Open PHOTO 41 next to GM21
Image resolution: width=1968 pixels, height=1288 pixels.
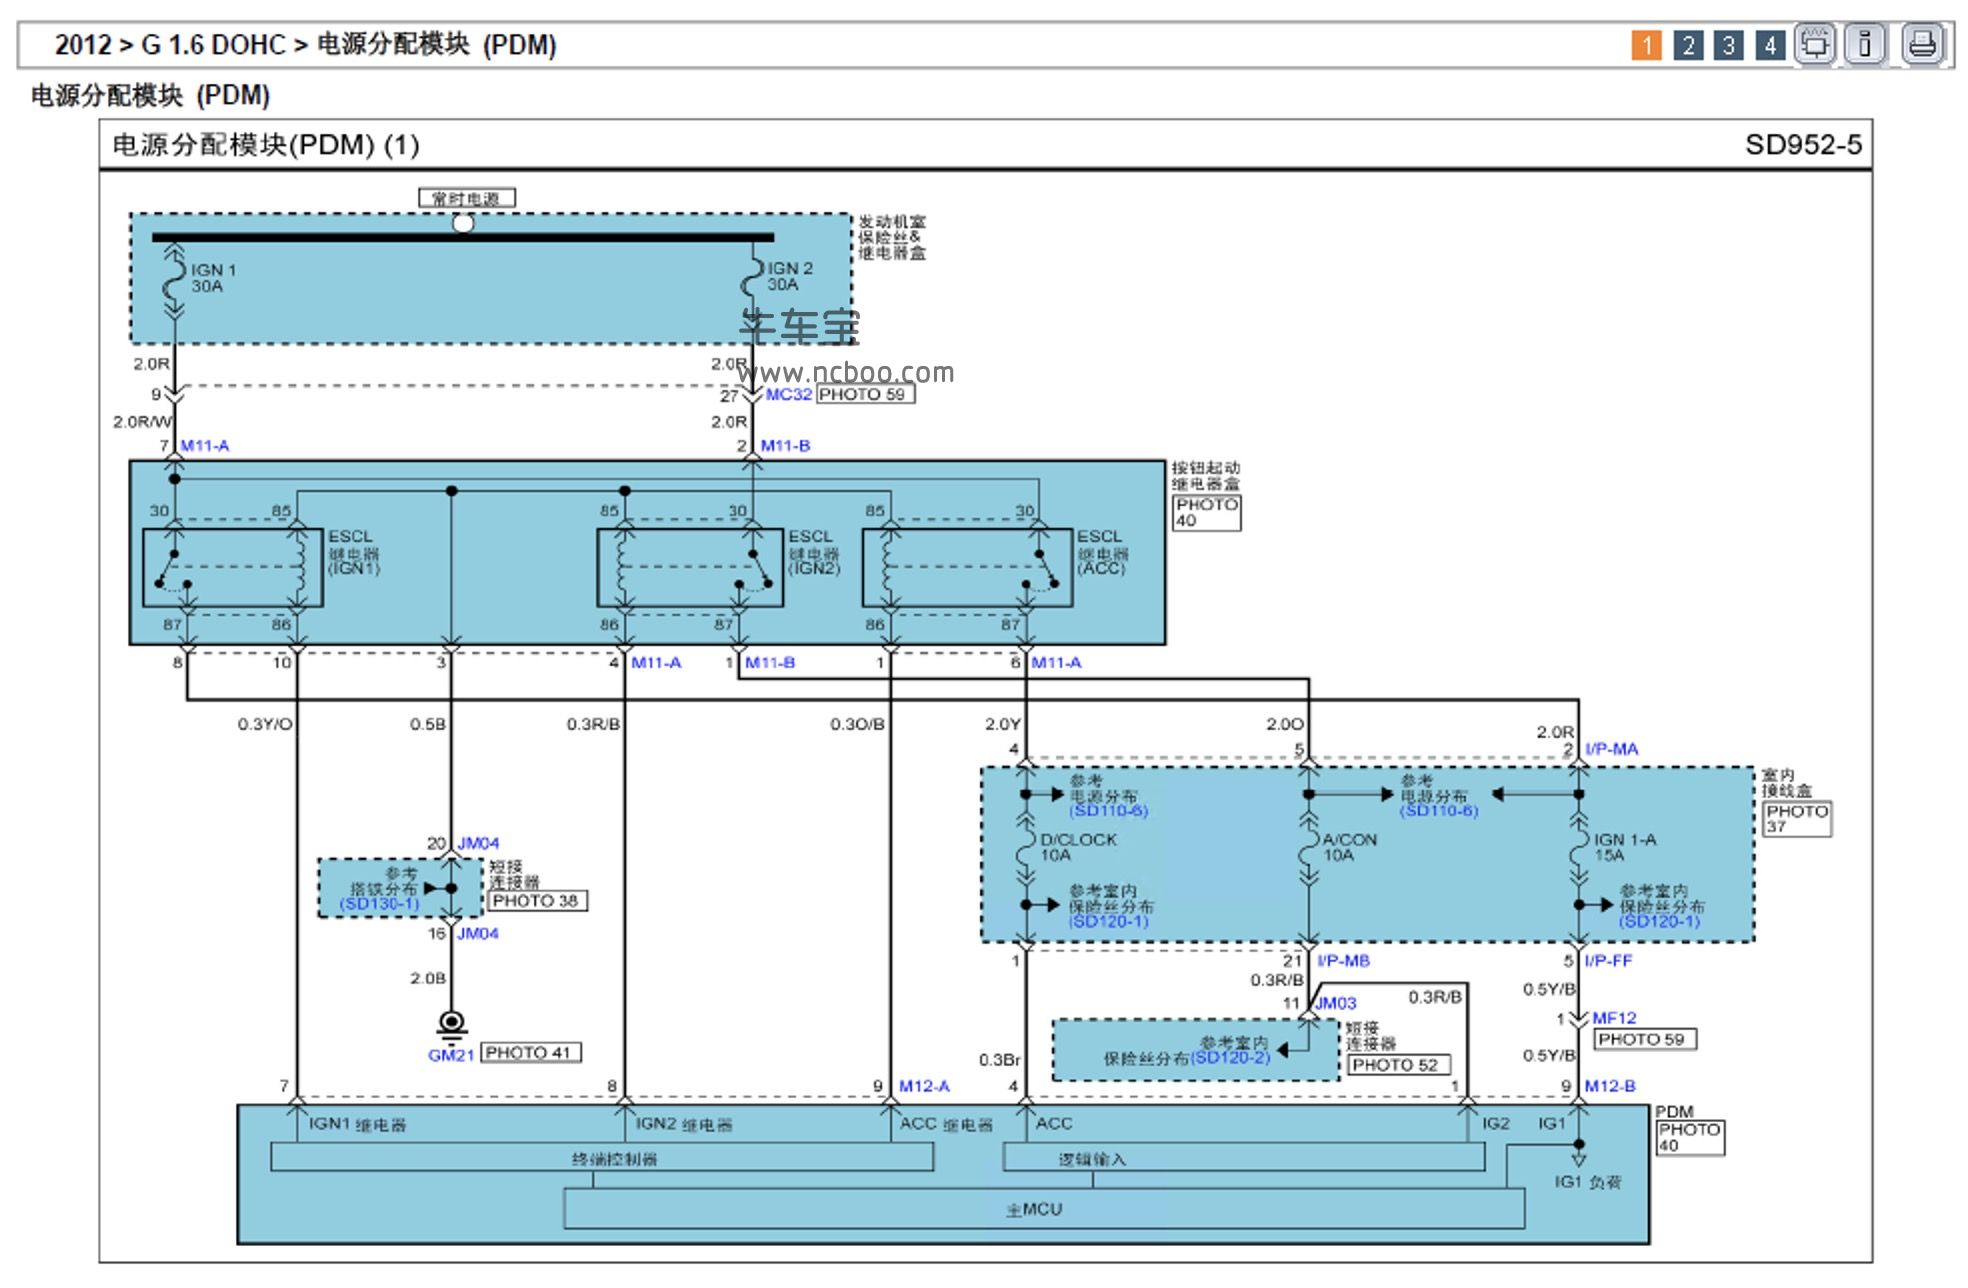coord(530,1053)
